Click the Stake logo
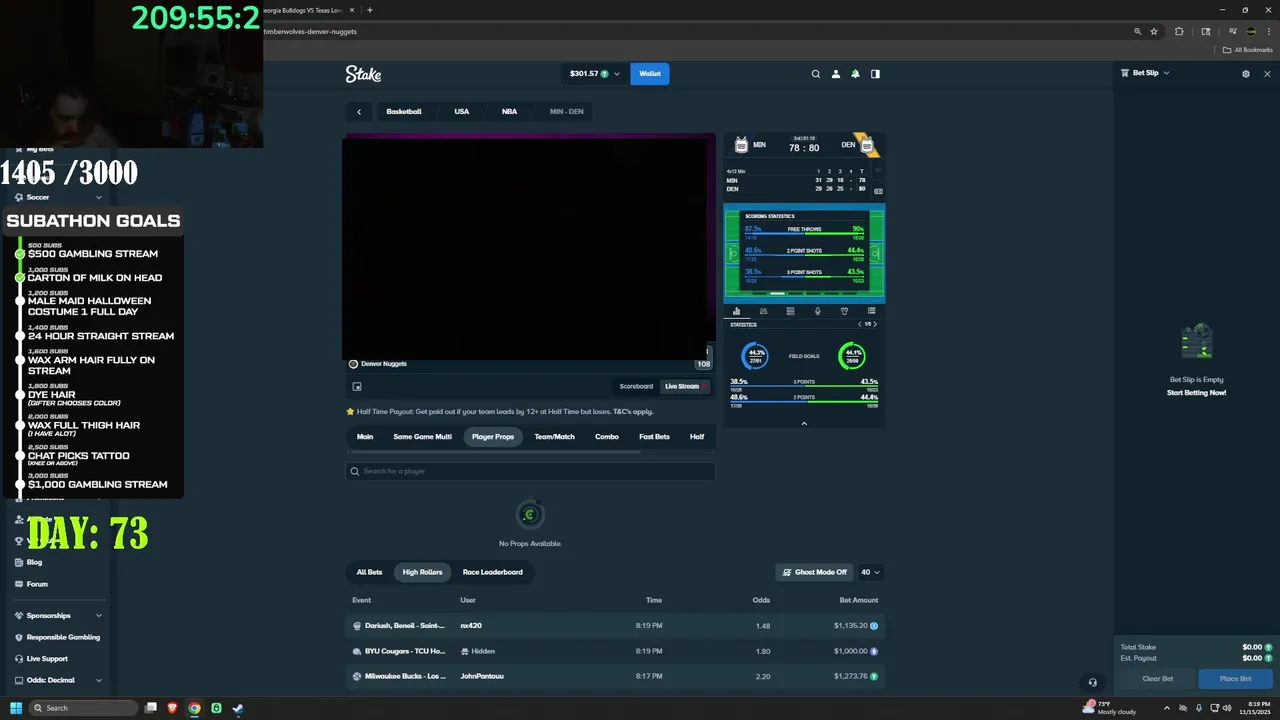The height and width of the screenshot is (720, 1280). tap(363, 74)
